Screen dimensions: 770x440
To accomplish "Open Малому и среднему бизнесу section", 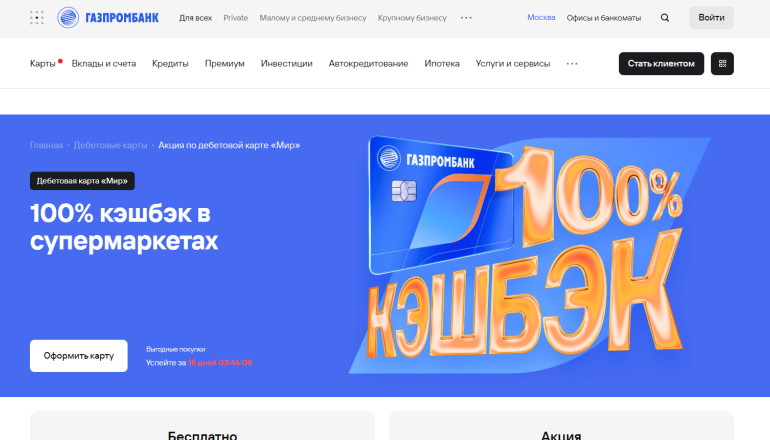I will click(313, 18).
